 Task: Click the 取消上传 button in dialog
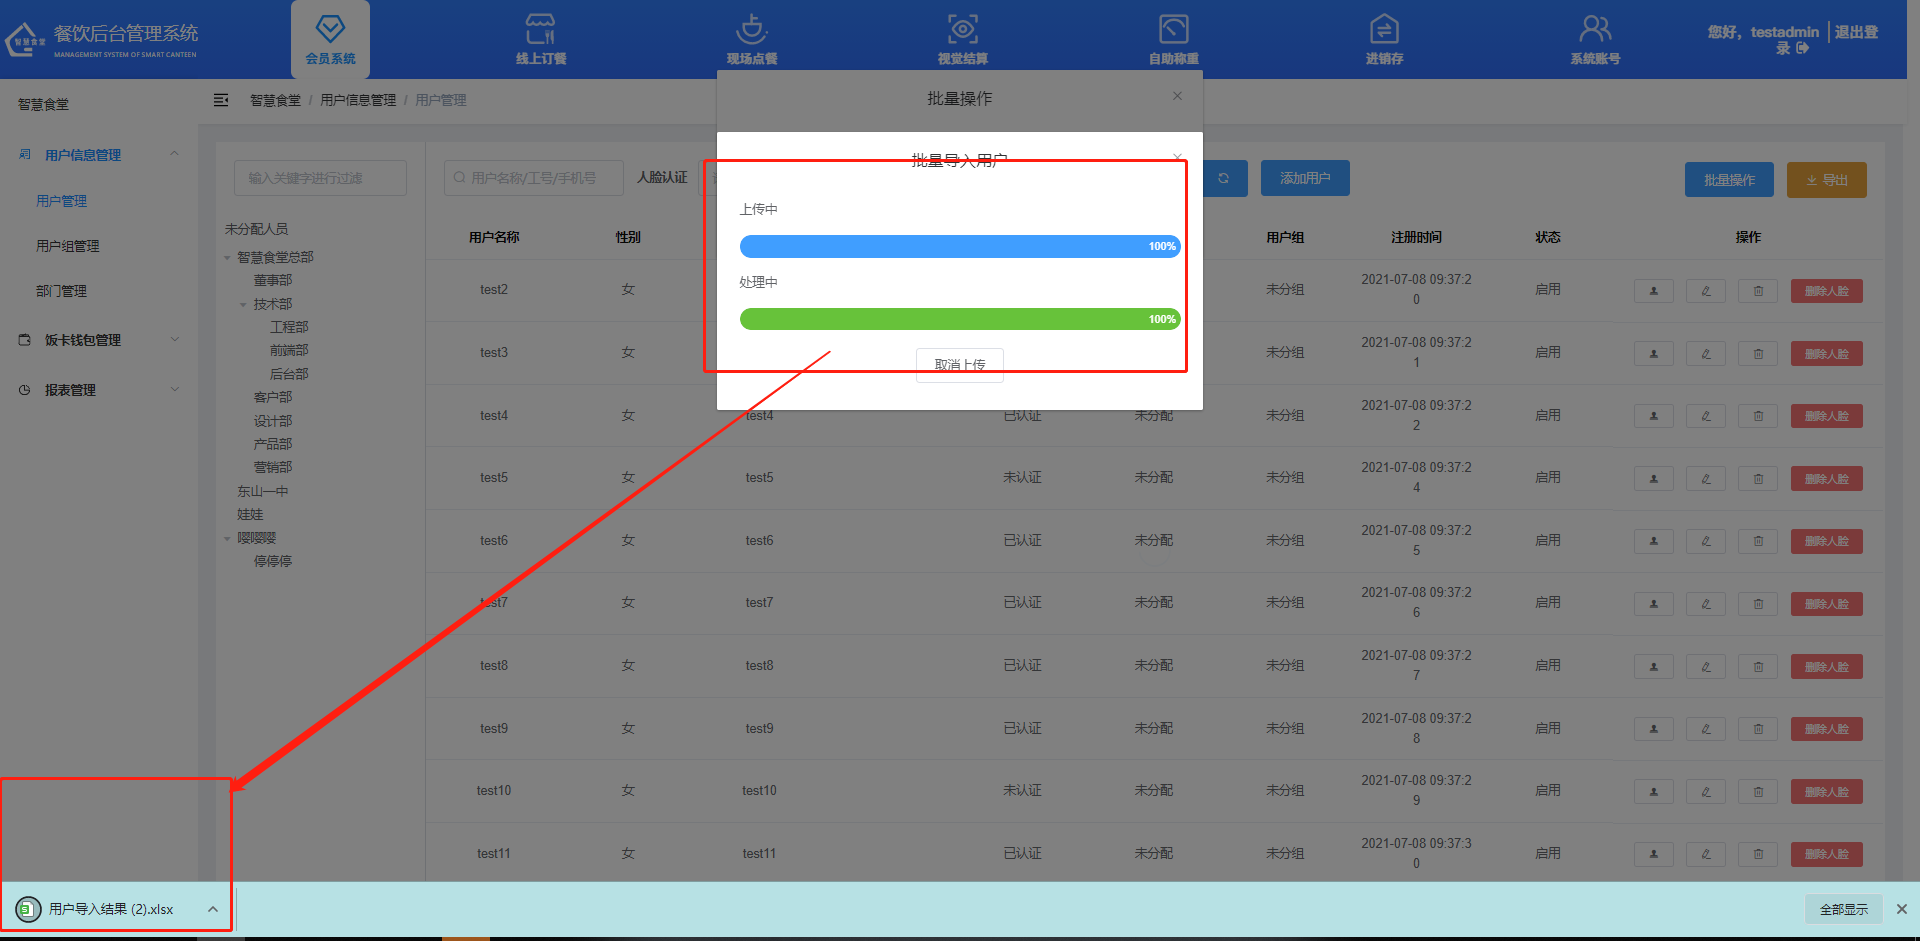(959, 364)
